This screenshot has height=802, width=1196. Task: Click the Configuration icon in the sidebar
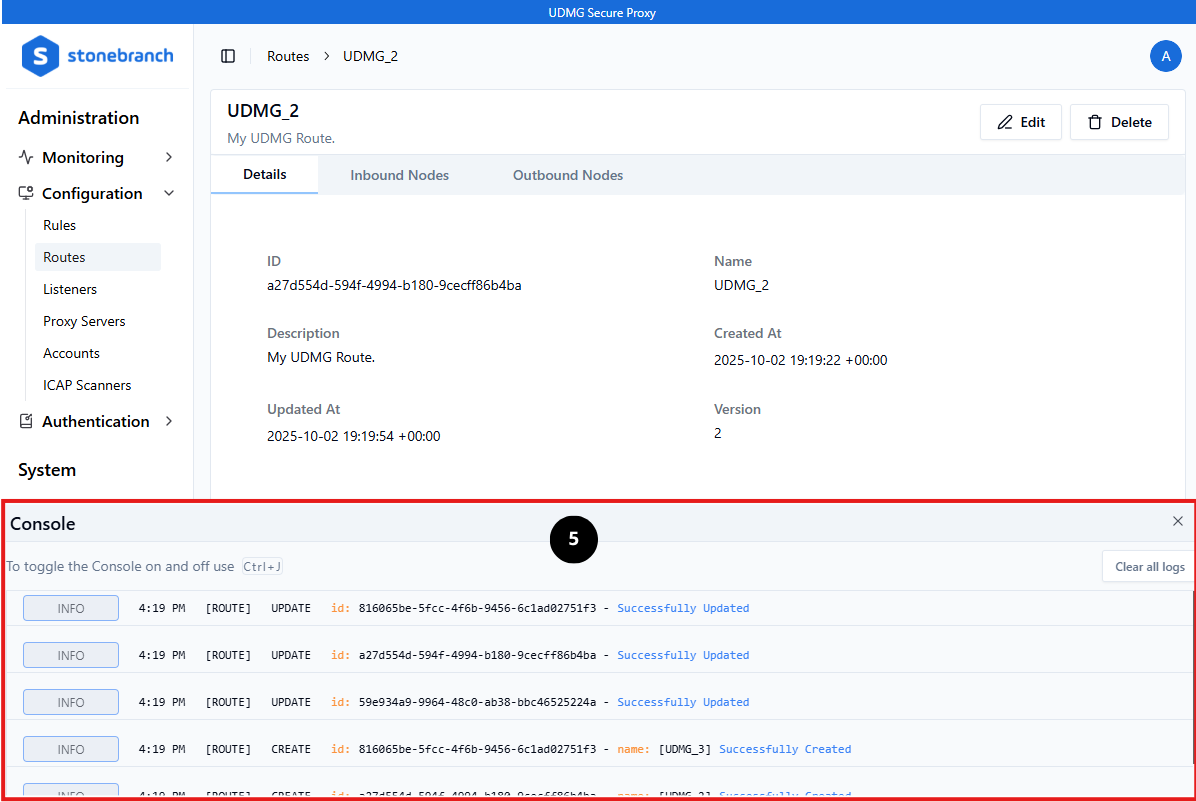25,193
